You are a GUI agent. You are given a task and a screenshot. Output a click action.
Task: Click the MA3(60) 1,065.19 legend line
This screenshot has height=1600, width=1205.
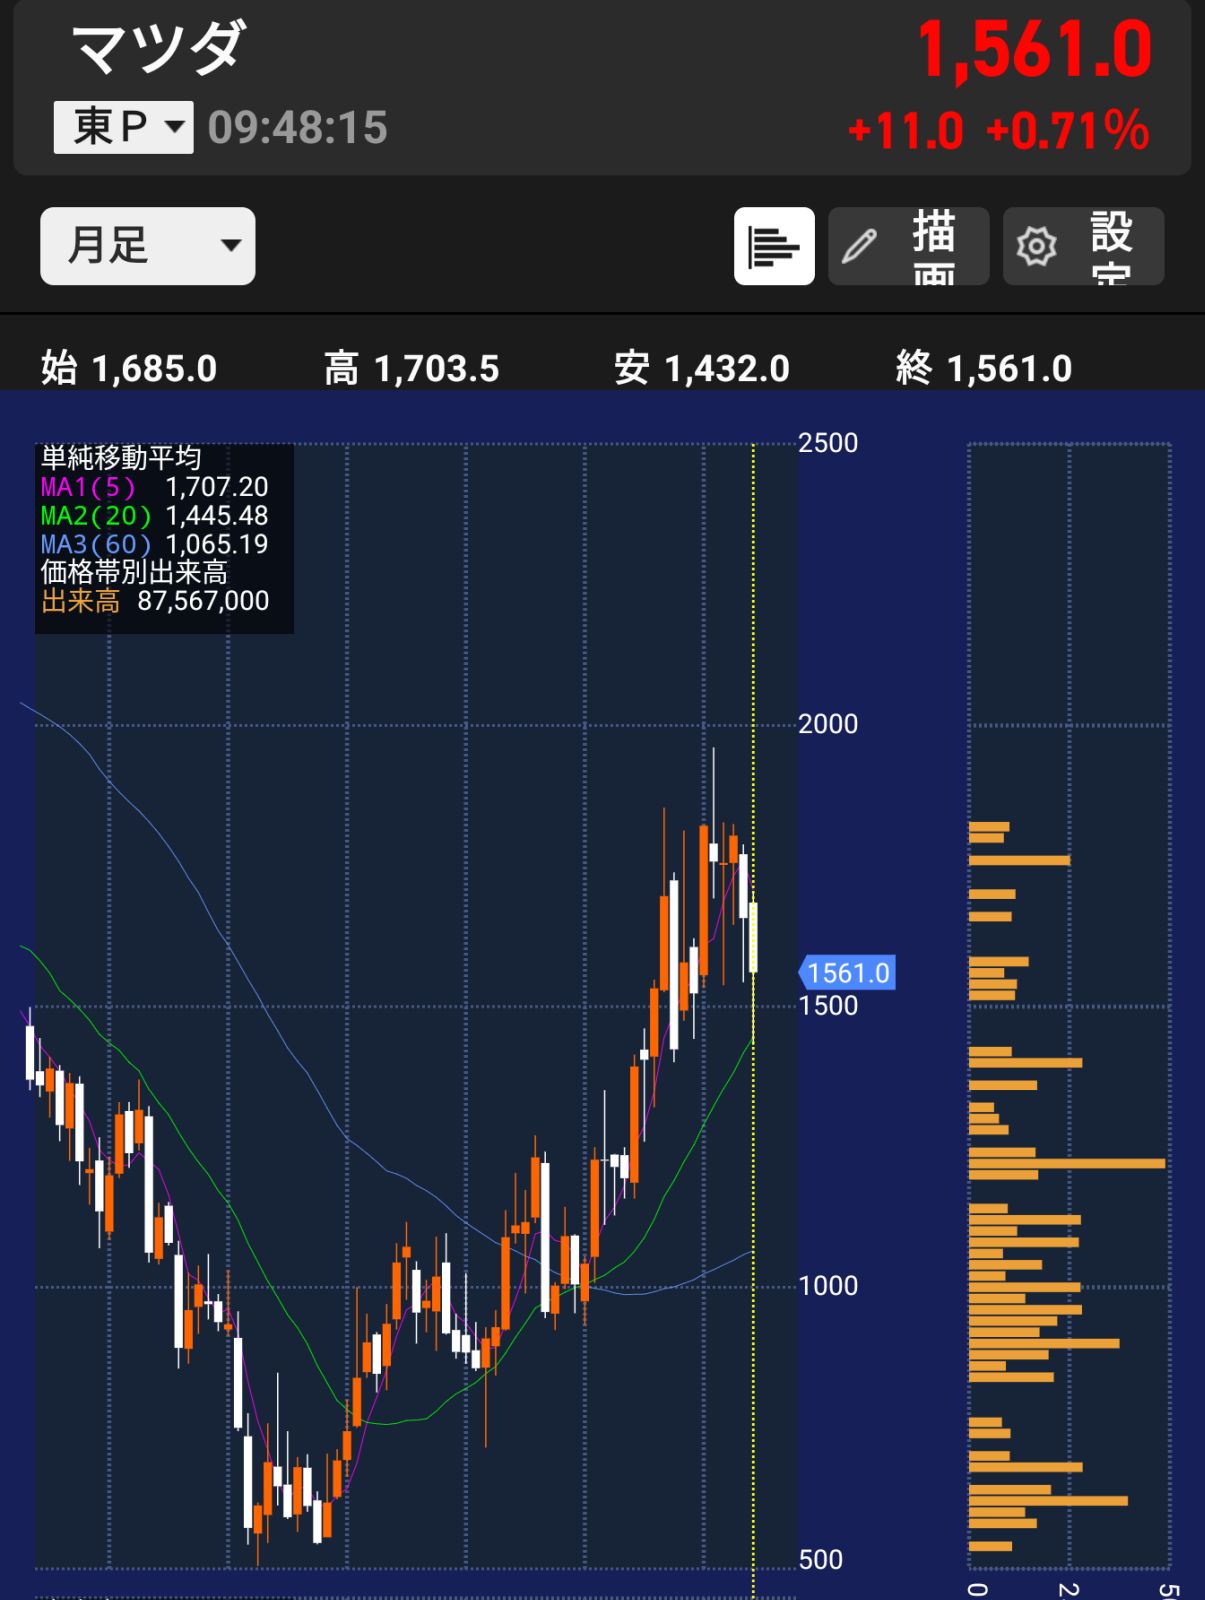[x=155, y=545]
